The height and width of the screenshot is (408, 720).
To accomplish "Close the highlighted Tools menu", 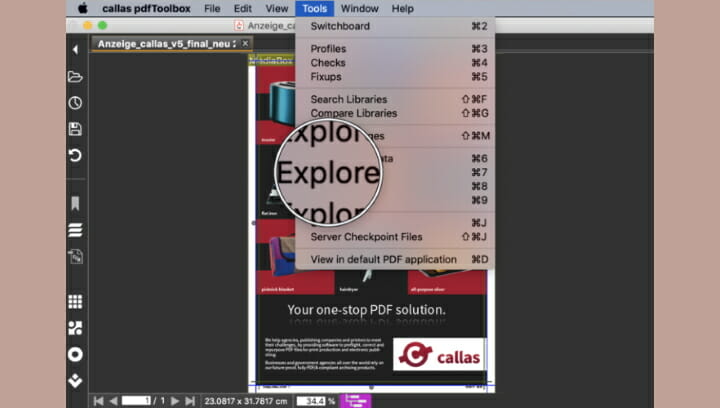I will coord(315,8).
